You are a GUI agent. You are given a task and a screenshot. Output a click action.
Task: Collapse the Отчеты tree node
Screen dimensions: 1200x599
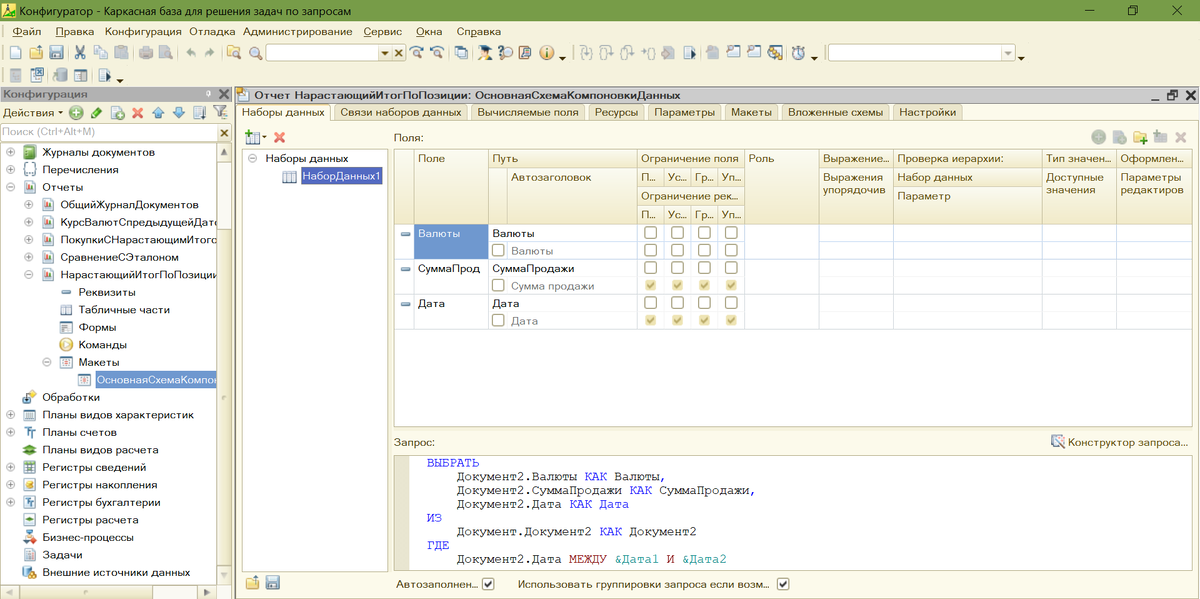[11, 187]
